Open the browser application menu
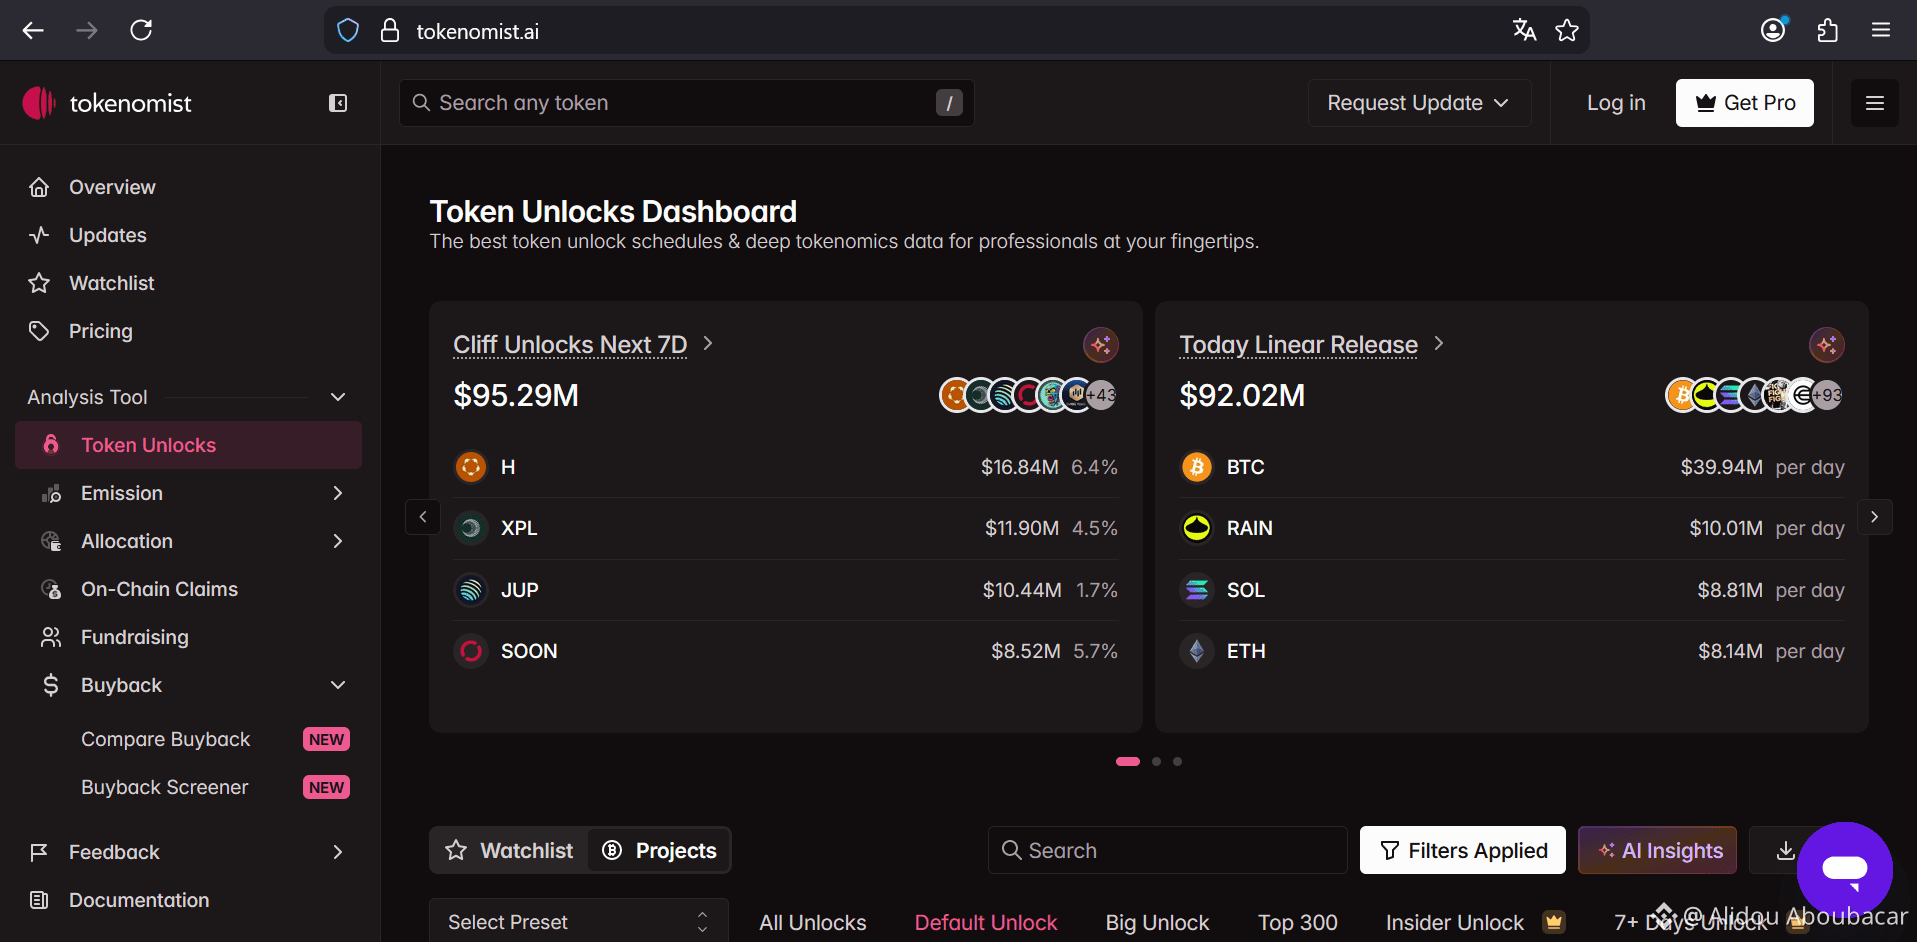 [x=1881, y=31]
